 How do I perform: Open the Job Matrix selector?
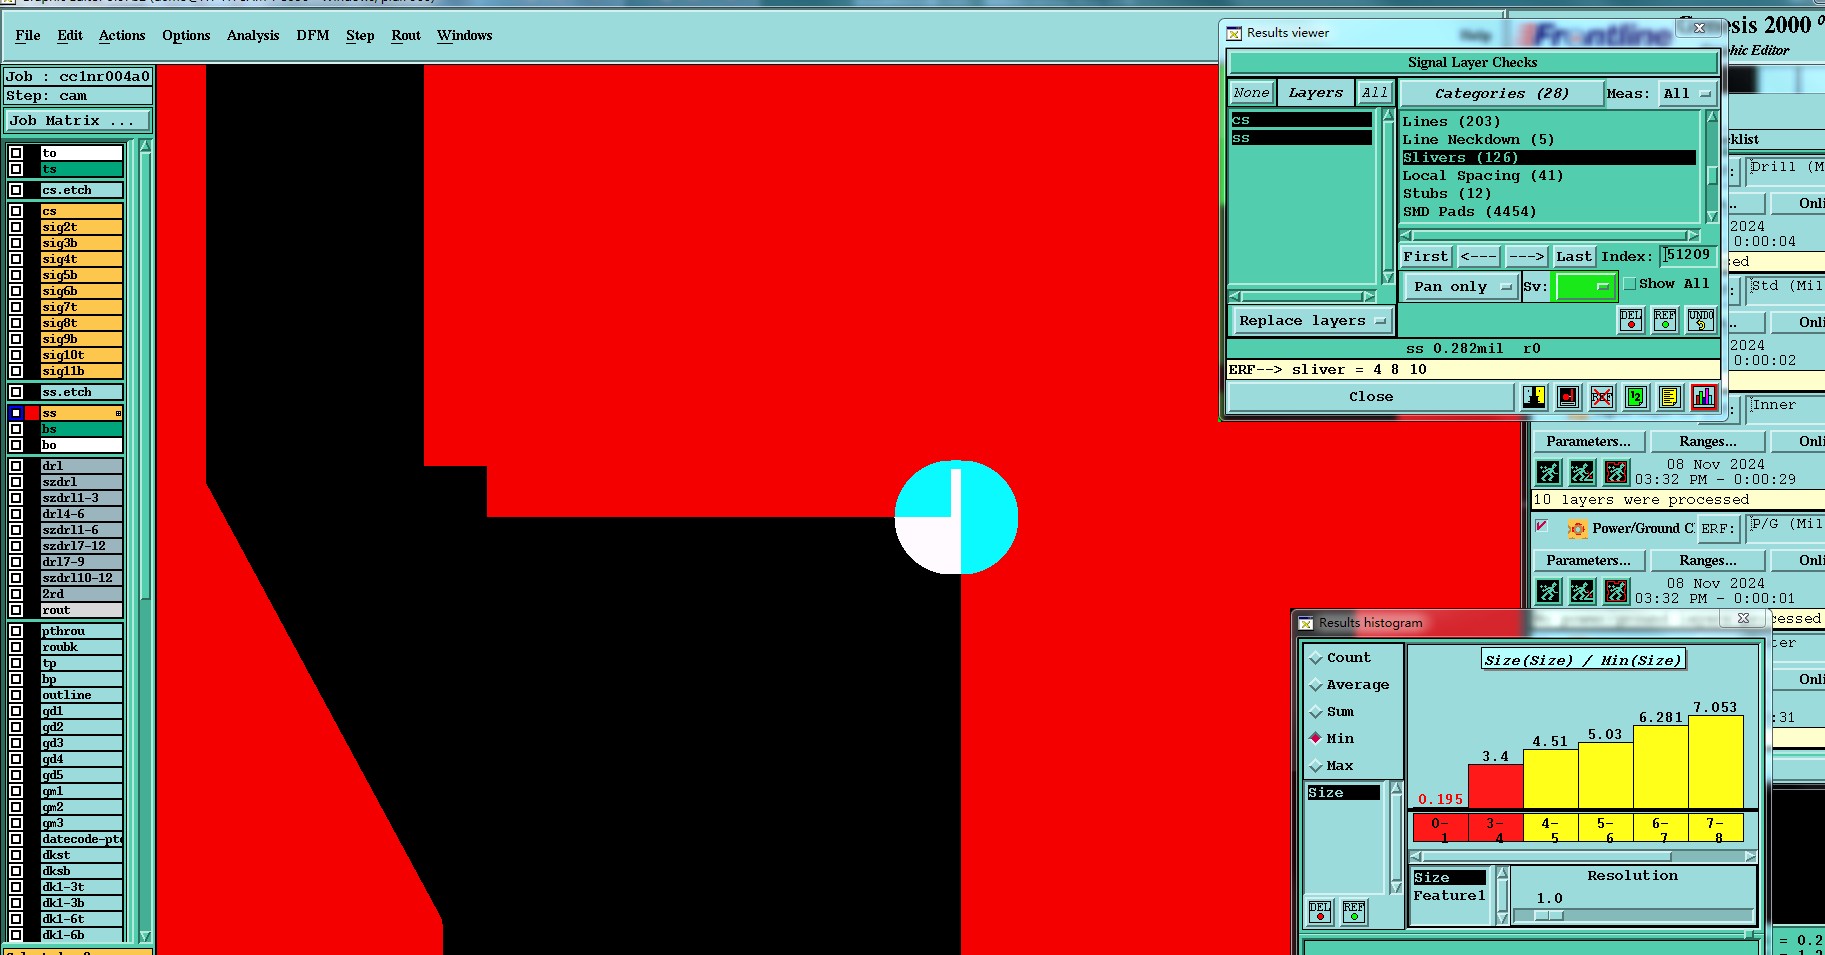pyautogui.click(x=78, y=121)
